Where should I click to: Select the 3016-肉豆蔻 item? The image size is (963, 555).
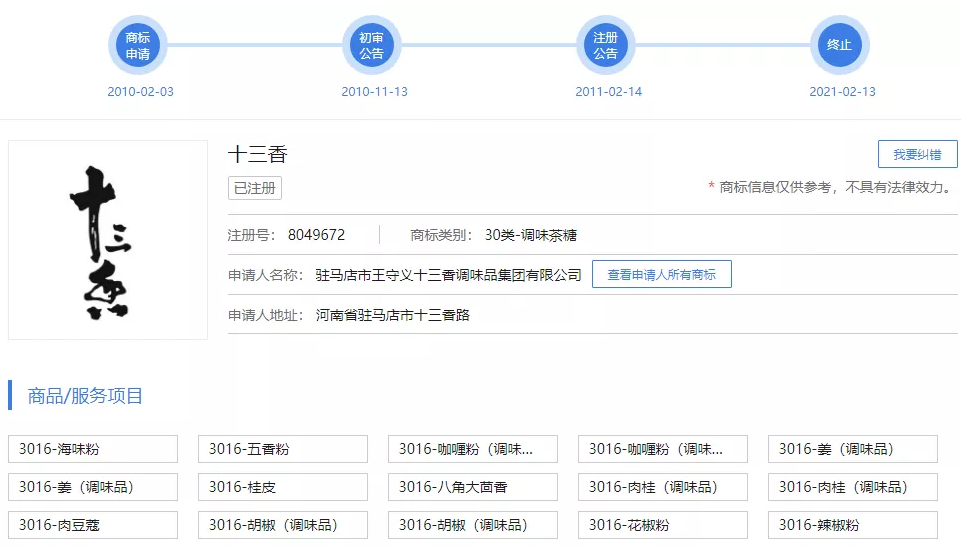click(x=93, y=525)
